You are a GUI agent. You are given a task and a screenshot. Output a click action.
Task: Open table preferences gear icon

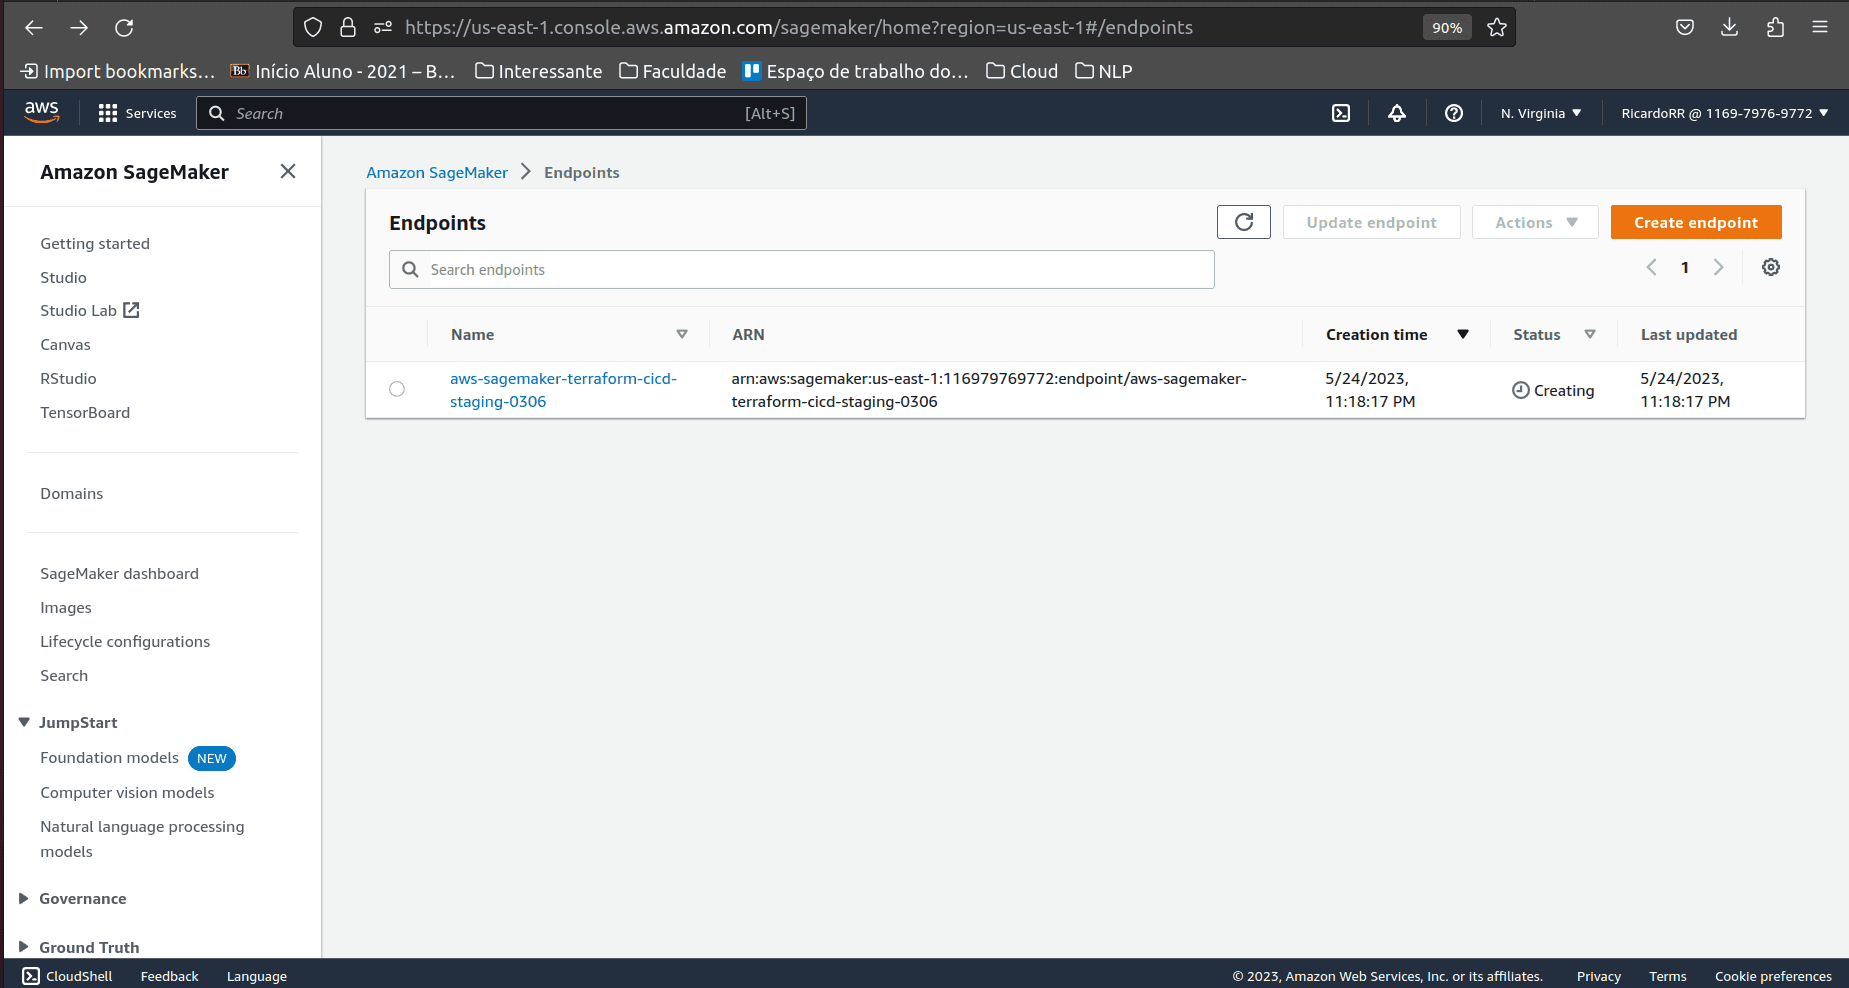pyautogui.click(x=1770, y=268)
